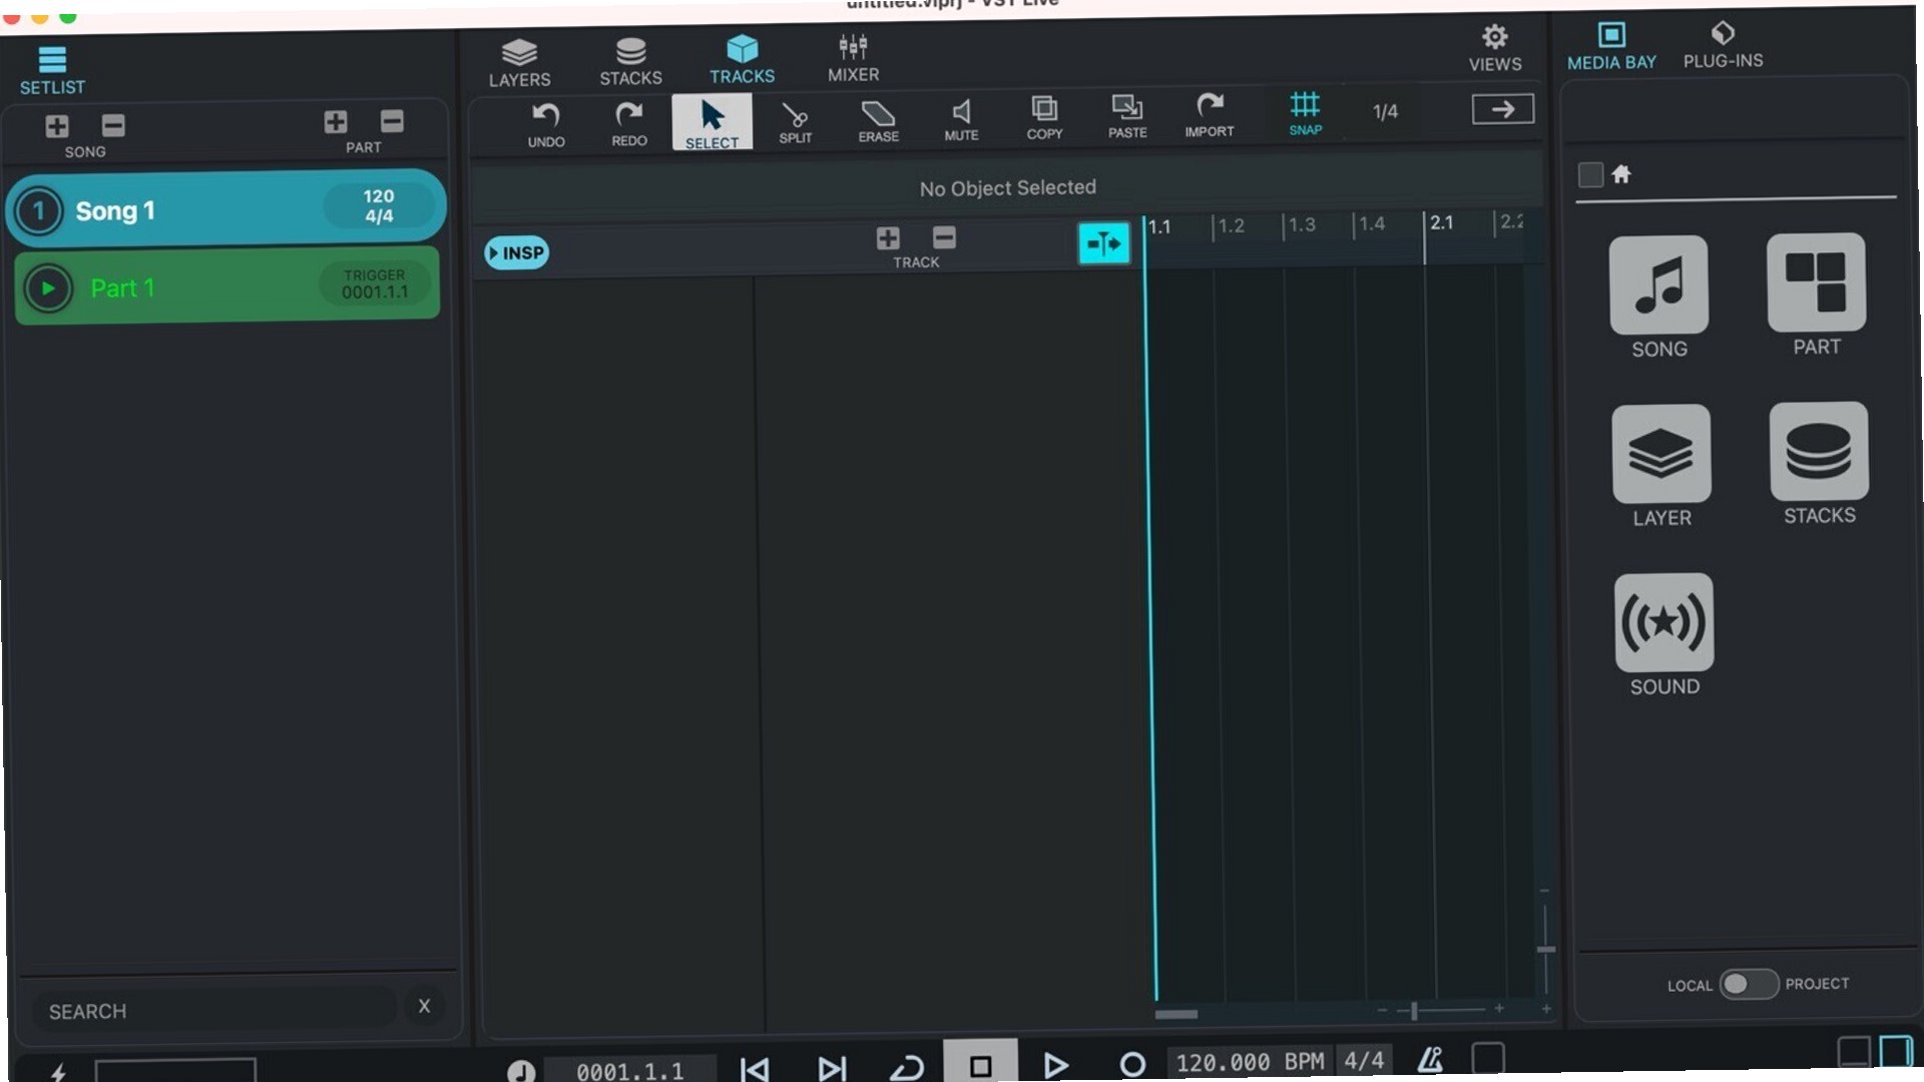Toggle the cycle loop button
The height and width of the screenshot is (1082, 1924).
[x=906, y=1066]
